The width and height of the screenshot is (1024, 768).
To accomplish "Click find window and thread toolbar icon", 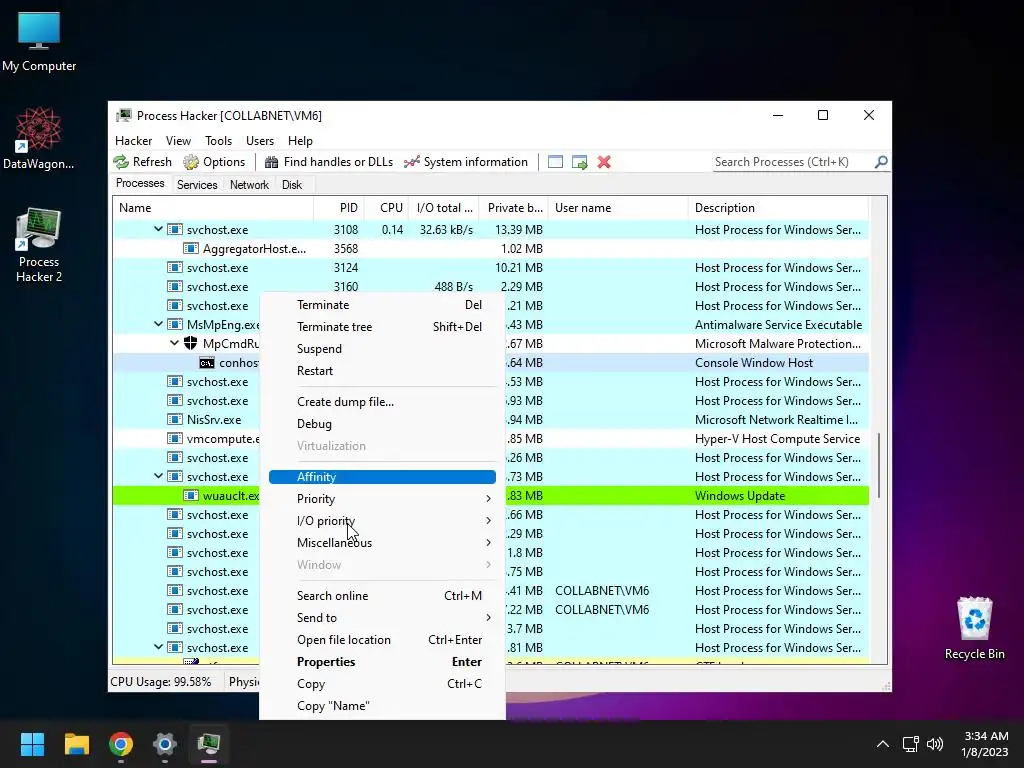I will point(579,162).
